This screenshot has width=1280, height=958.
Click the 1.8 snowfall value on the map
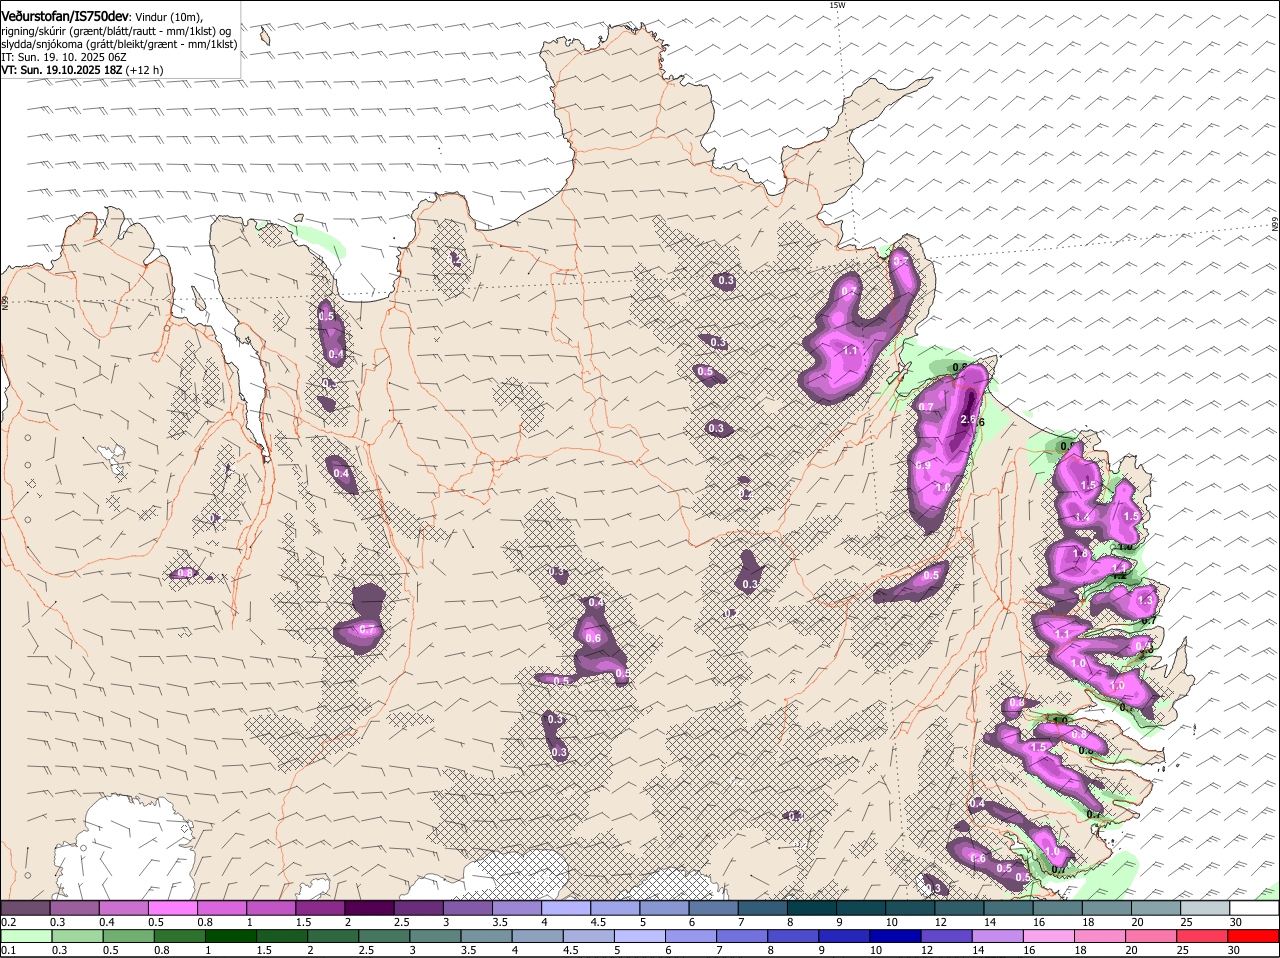point(1080,554)
